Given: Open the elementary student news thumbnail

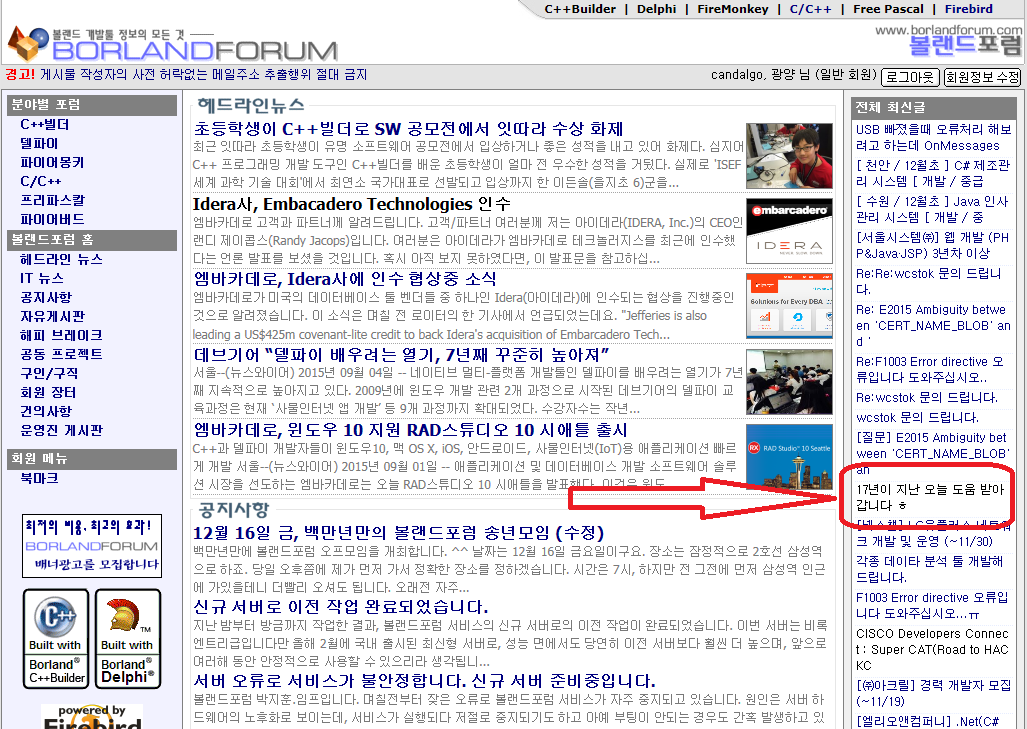Looking at the screenshot, I should [x=788, y=155].
